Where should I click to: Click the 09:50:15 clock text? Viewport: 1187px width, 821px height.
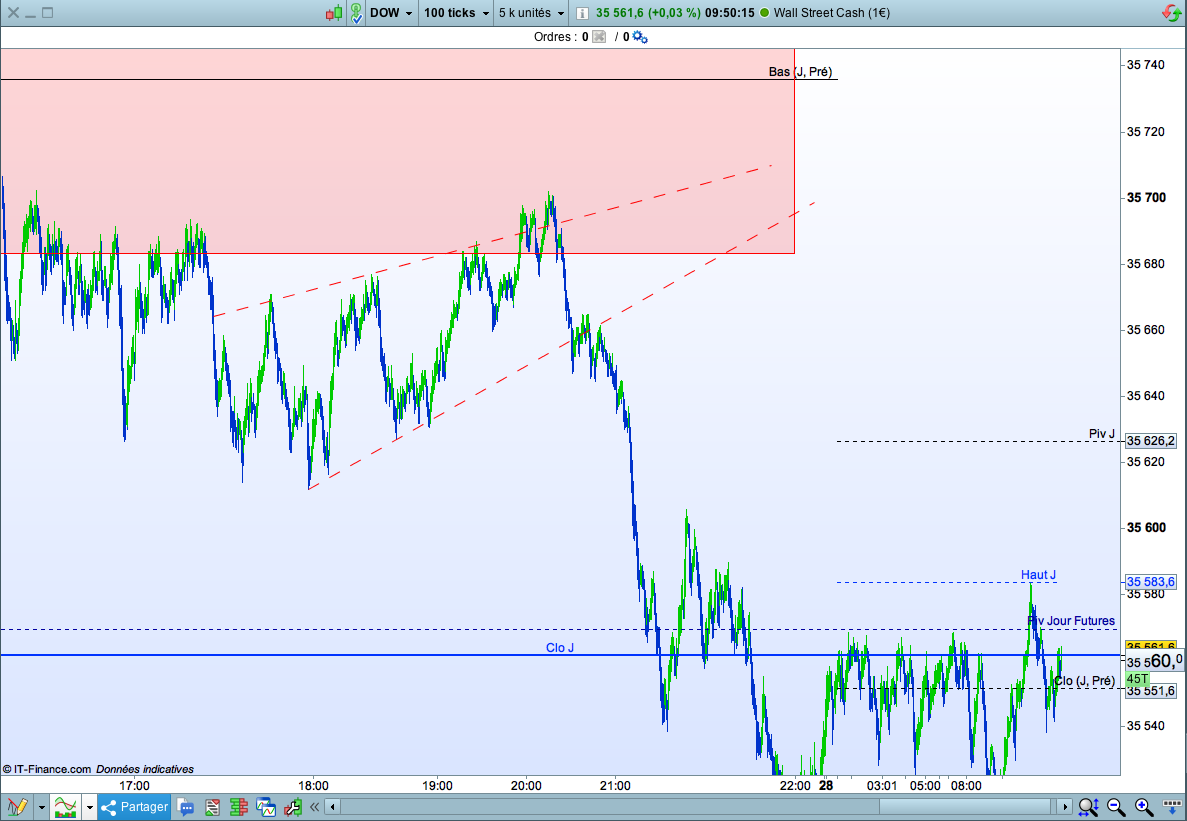pos(730,13)
